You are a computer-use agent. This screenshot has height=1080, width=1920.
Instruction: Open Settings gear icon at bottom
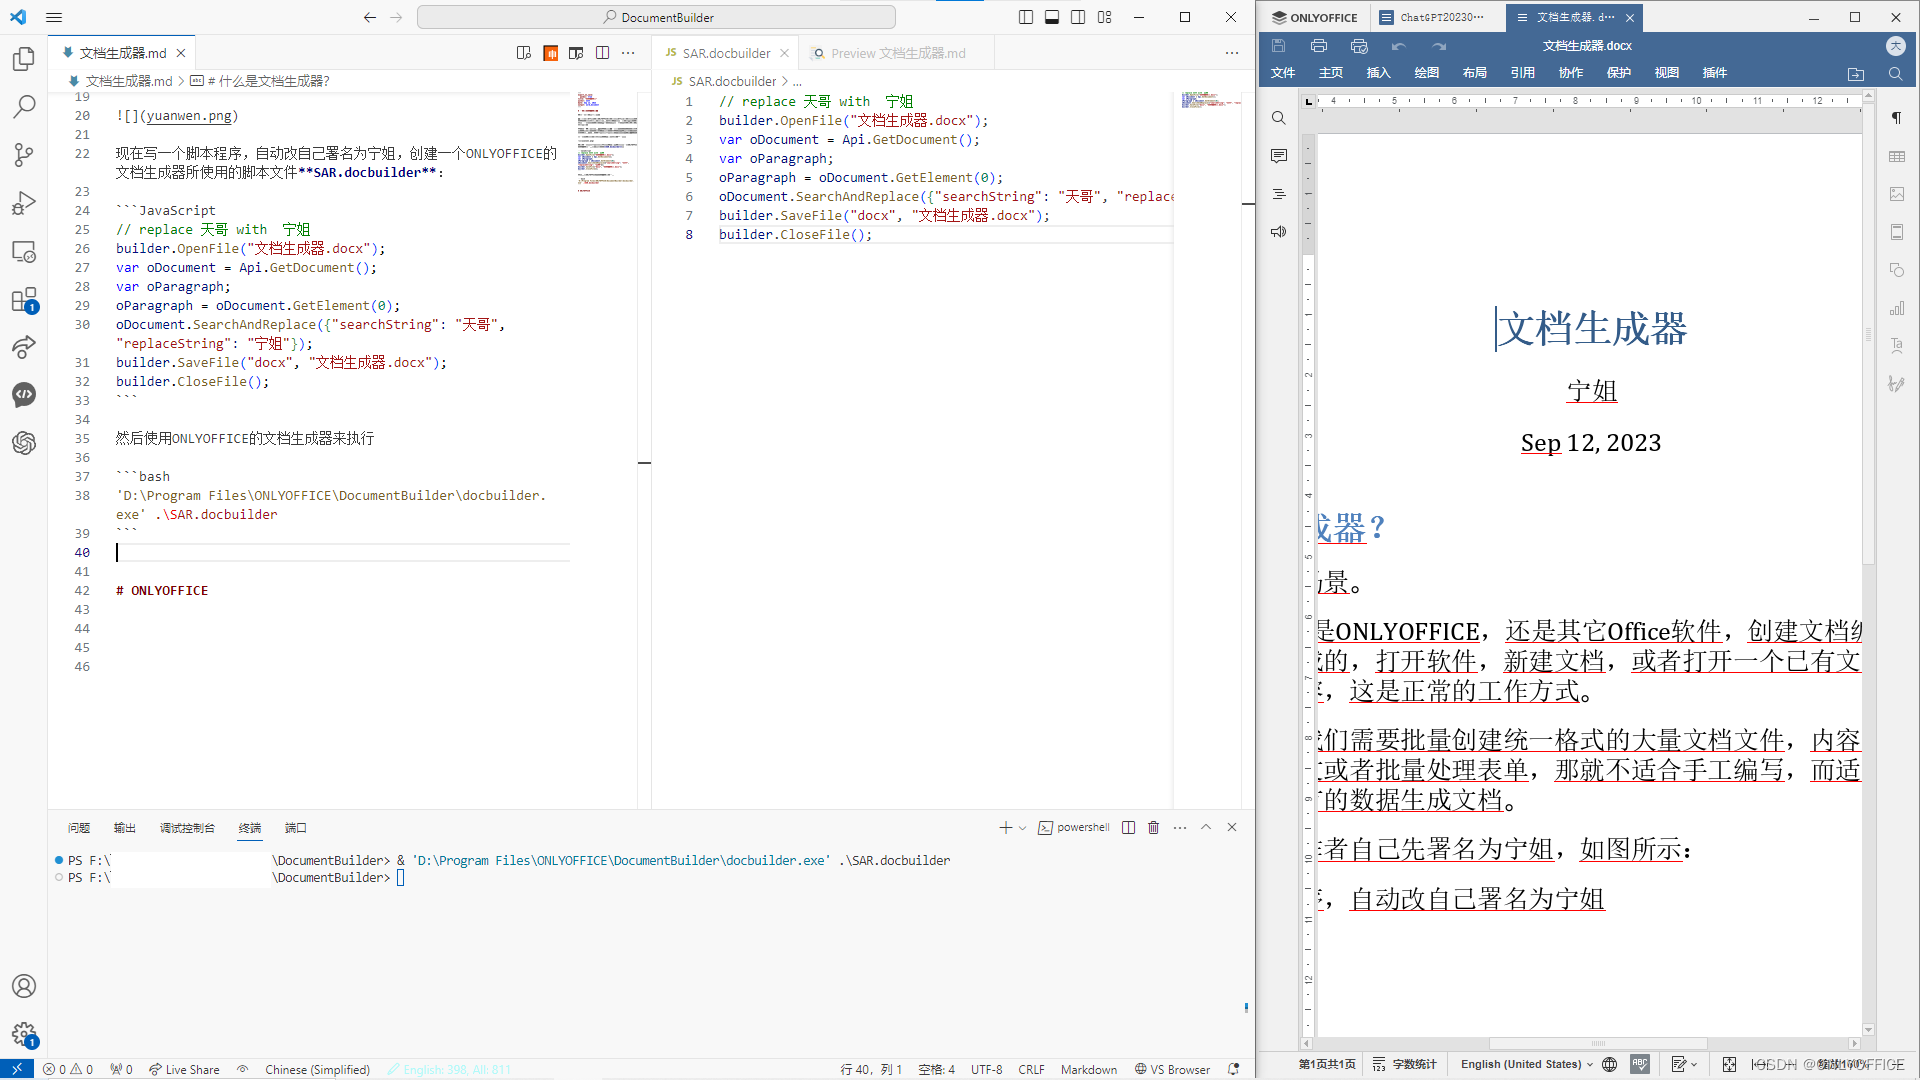point(24,1034)
